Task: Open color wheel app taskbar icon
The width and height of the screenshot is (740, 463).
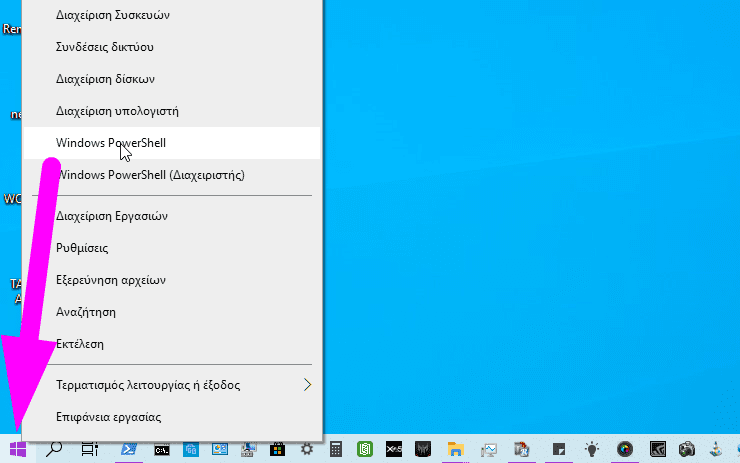Action: 625,449
